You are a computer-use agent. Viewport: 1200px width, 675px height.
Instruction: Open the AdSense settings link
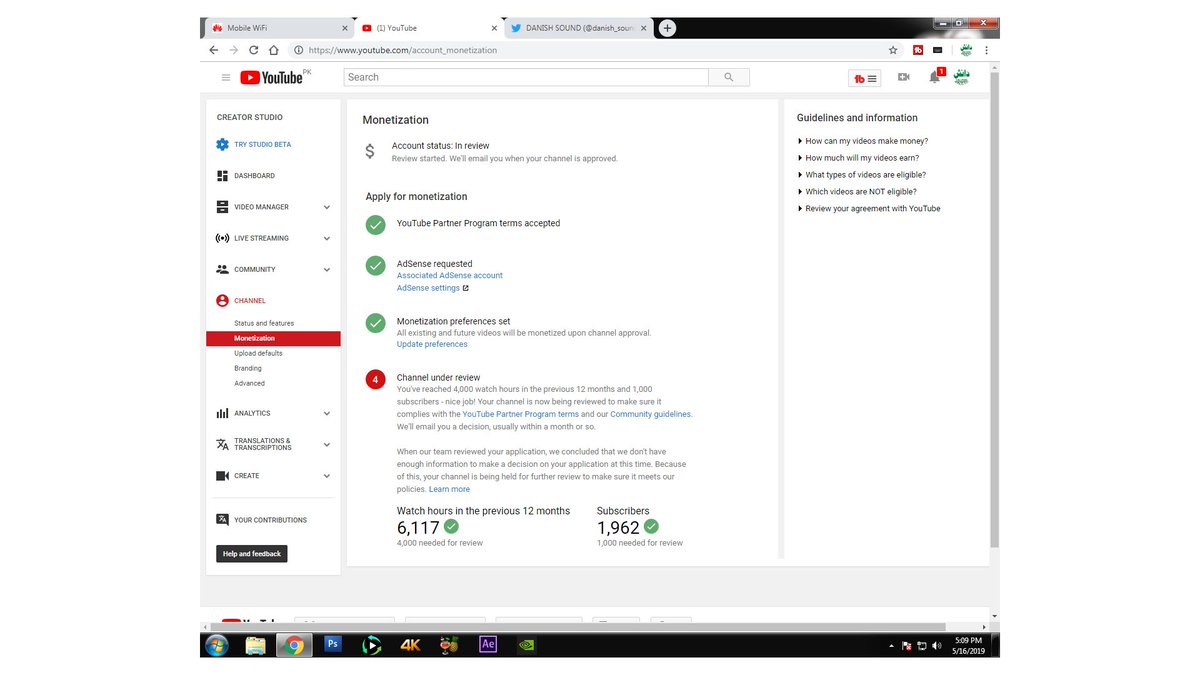[428, 288]
